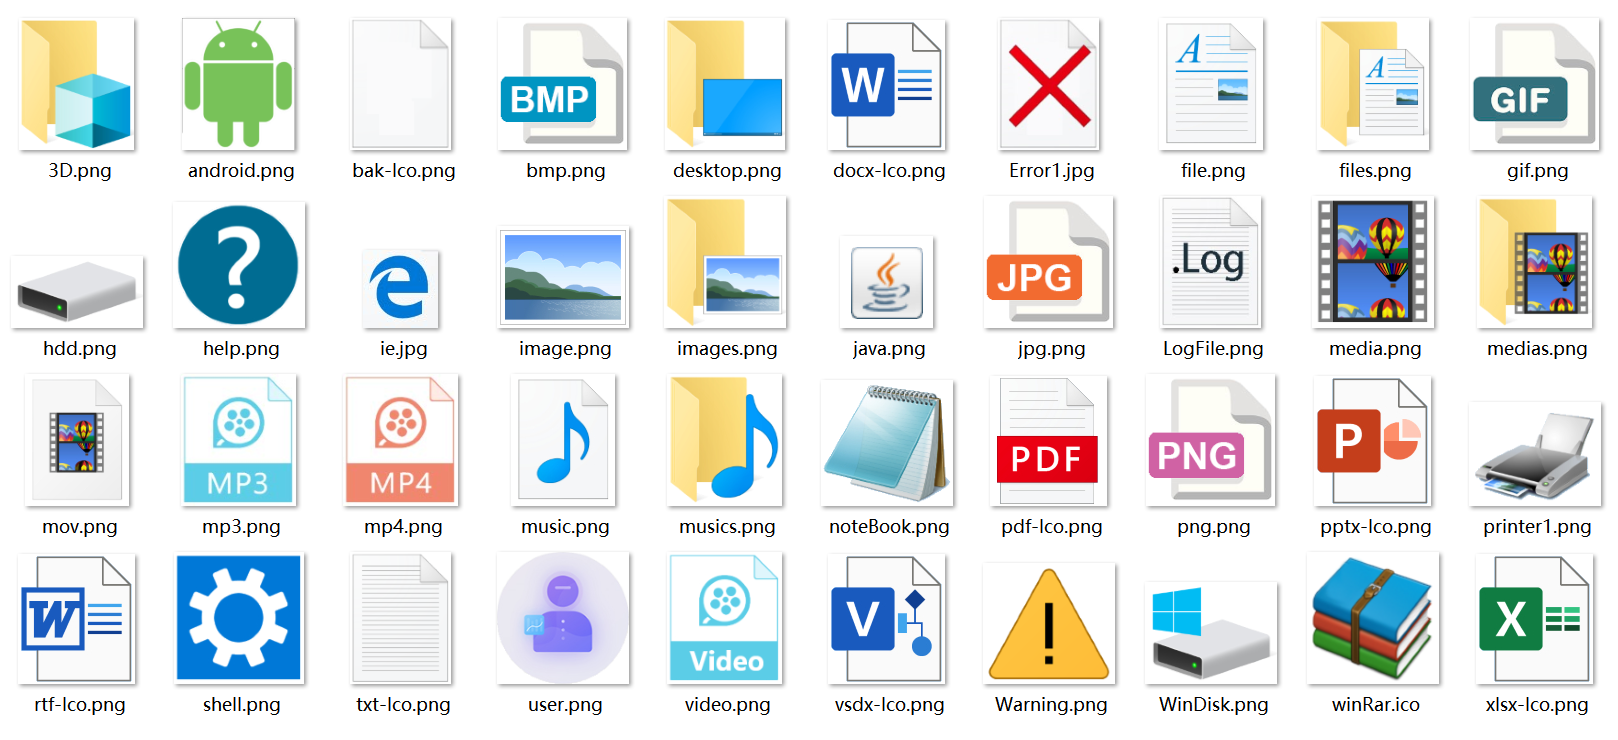Click the Java coffee cup icon
This screenshot has width=1618, height=740.
[x=887, y=282]
